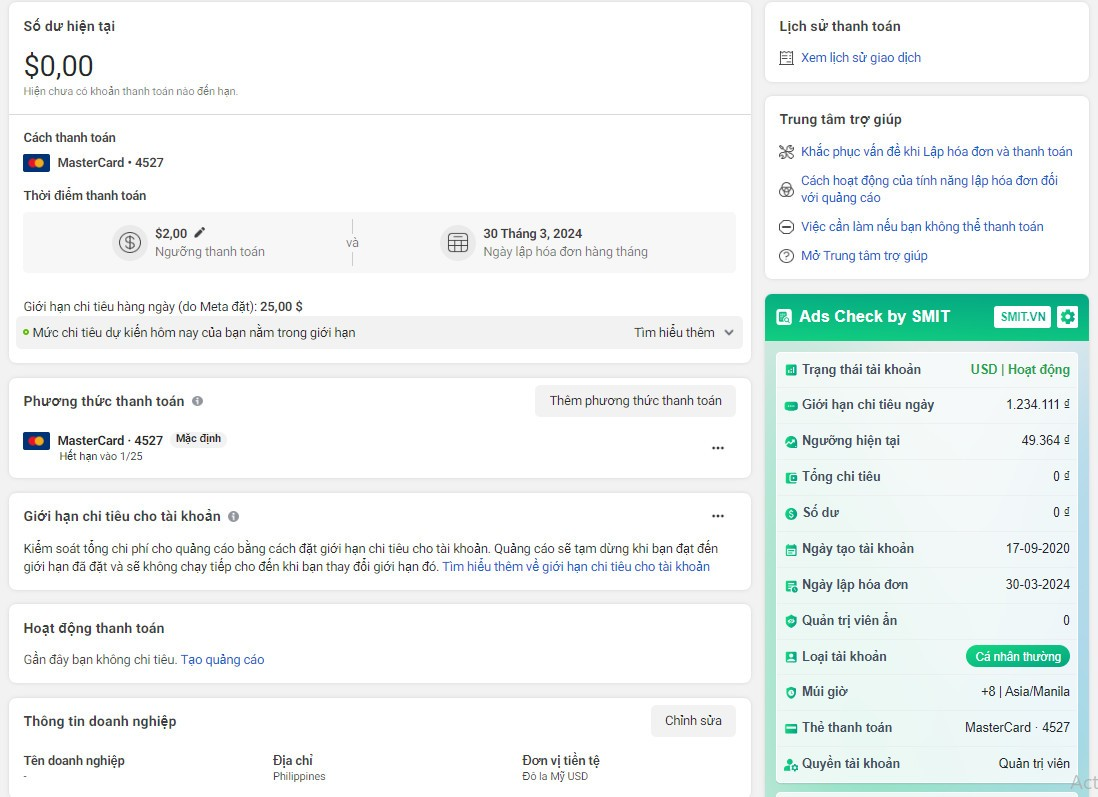Click the Ads Check by SMIT logo icon
The image size is (1098, 797).
click(784, 317)
